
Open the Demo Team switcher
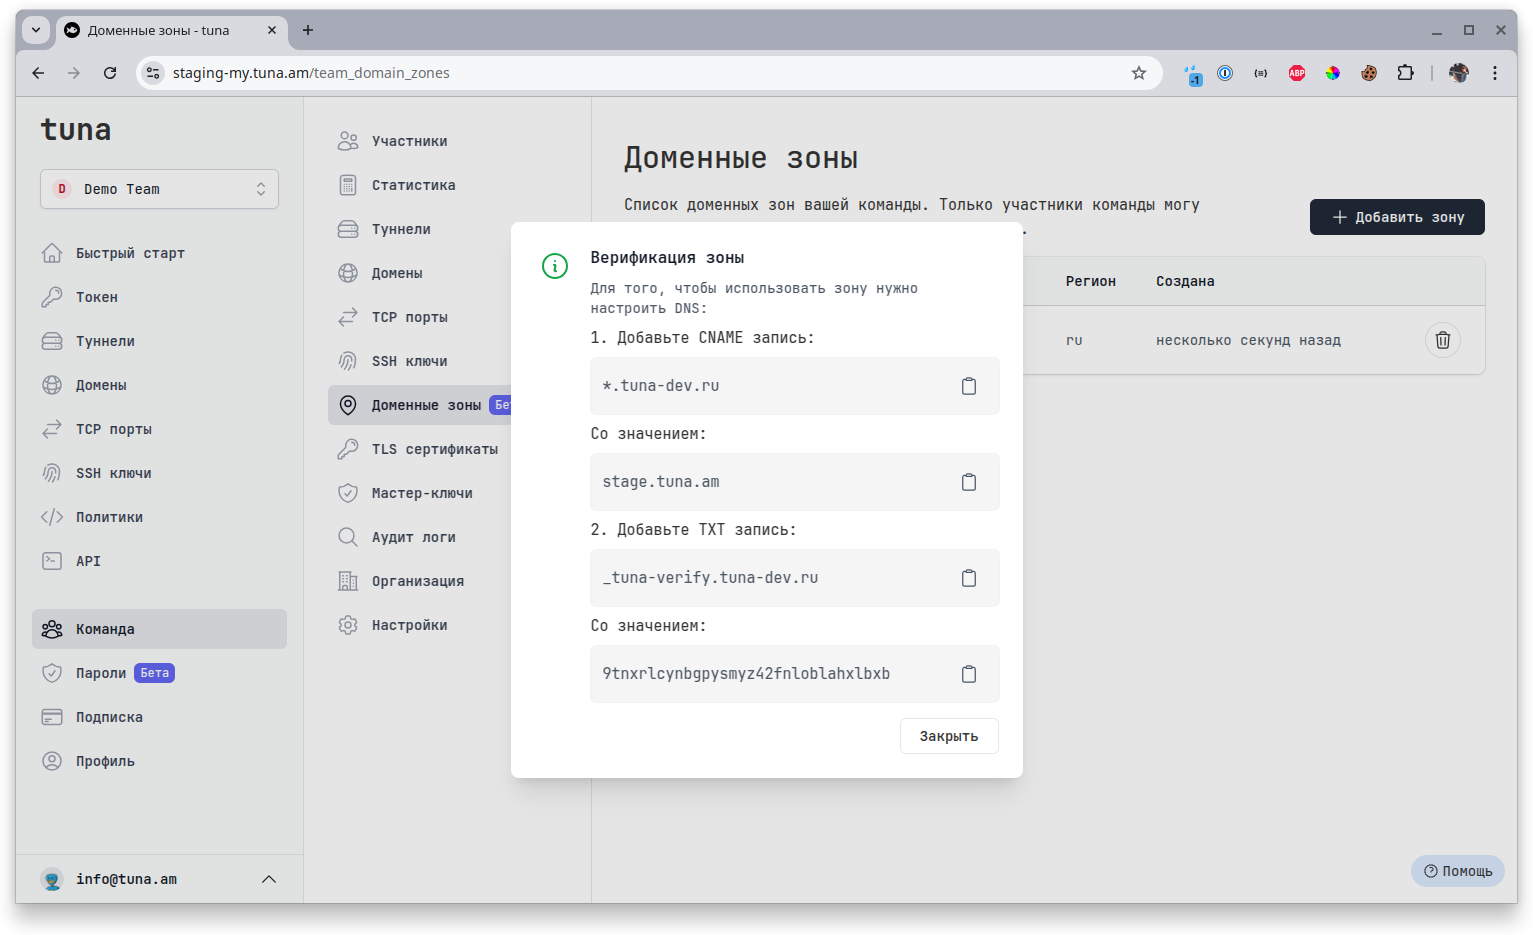pos(158,188)
